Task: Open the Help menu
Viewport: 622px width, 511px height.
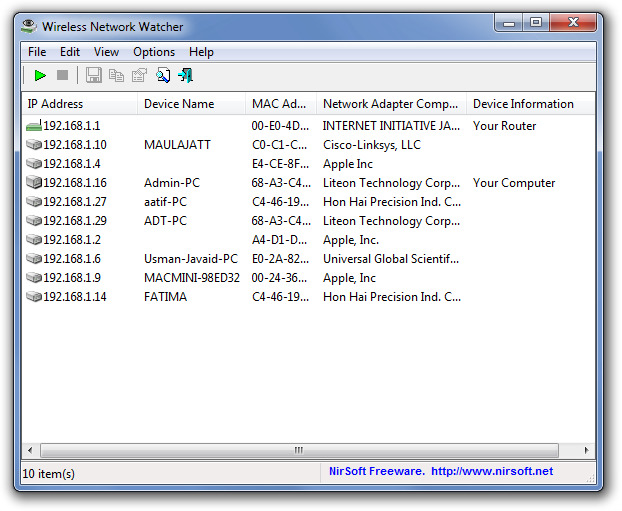Action: pos(201,52)
